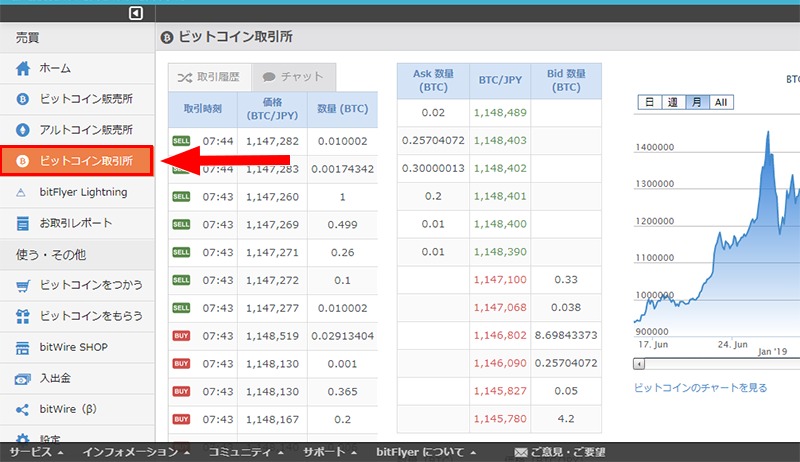Click bid price 1,145,780
Screen dimensions: 800x462
[500, 419]
